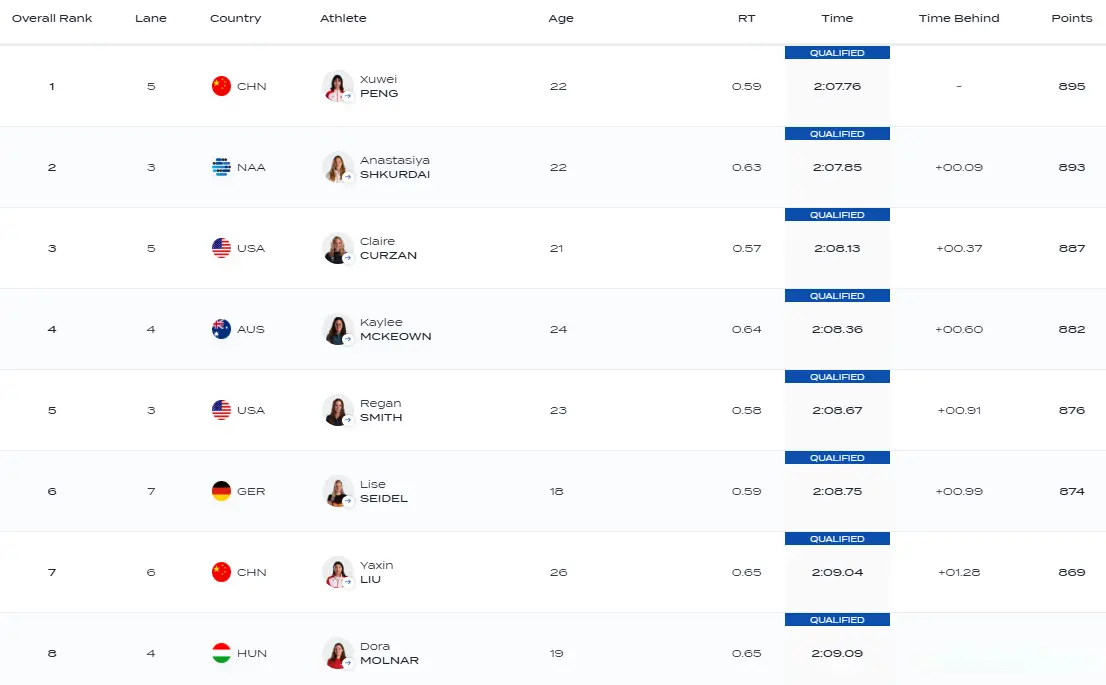1106x685 pixels.
Task: Click the China flag icon for Xuwei Peng
Action: tap(221, 86)
